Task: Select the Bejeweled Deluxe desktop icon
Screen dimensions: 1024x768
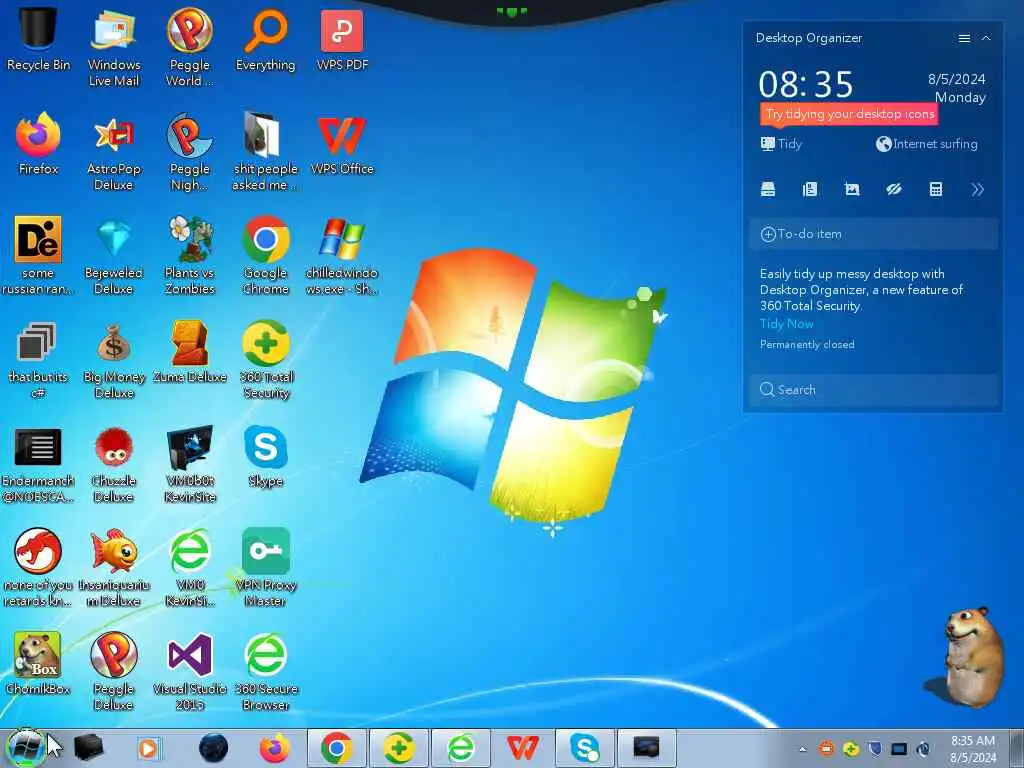Action: 114,256
